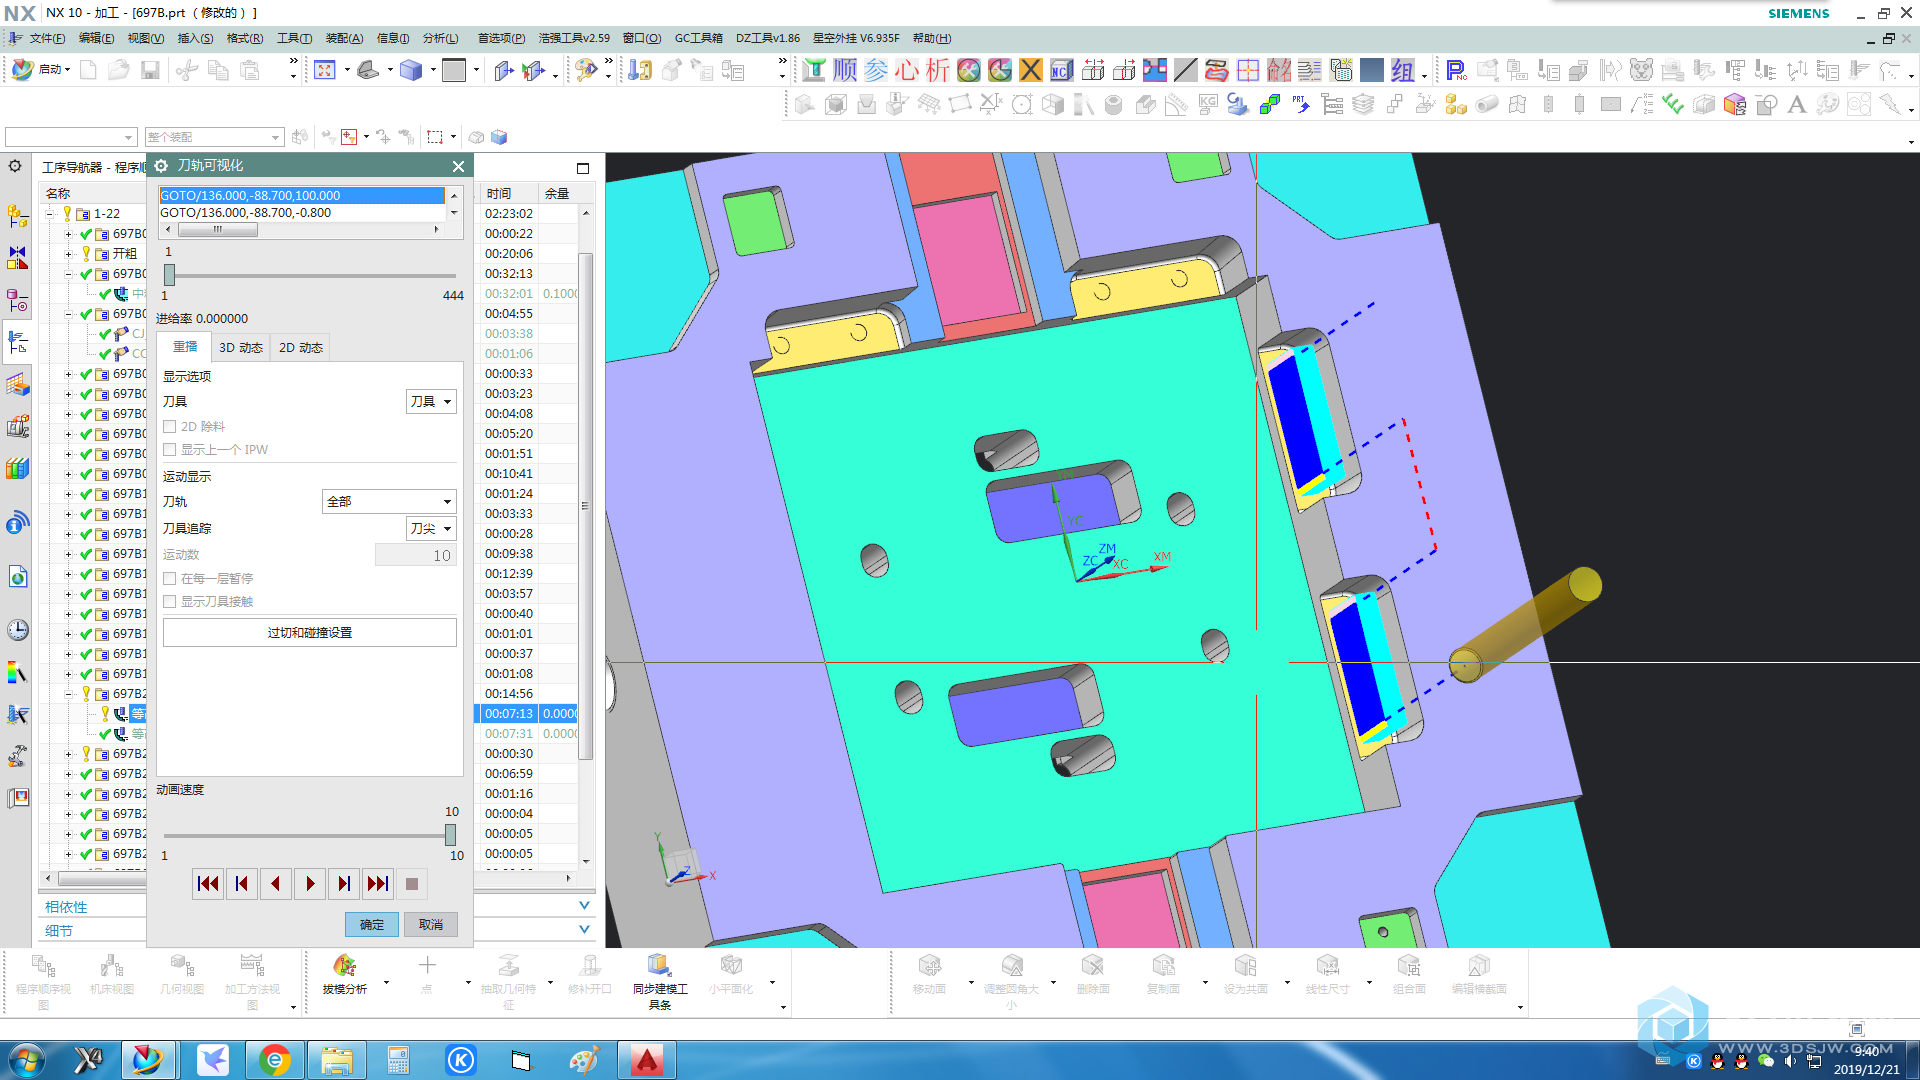
Task: Click the stop playback button
Action: [x=412, y=884]
